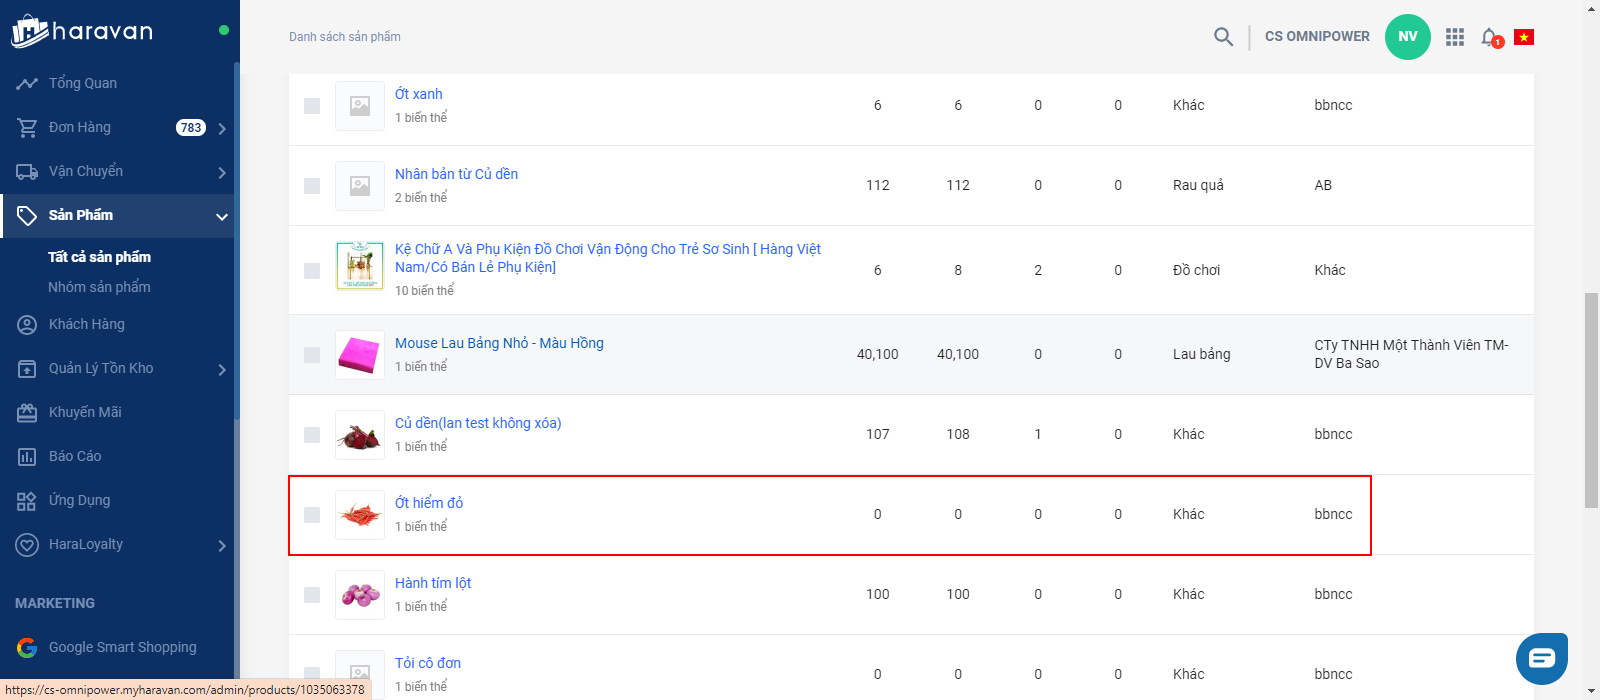Tick the Ớt hiểm đỏ checkbox

tap(312, 515)
